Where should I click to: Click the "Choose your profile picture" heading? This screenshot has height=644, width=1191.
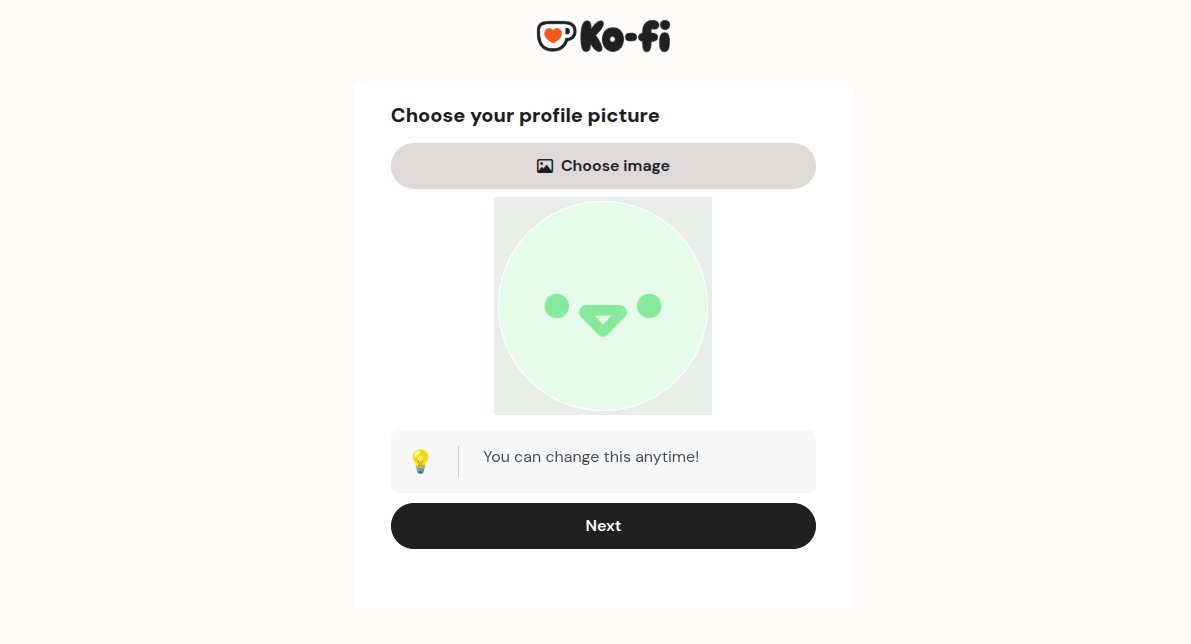coord(525,116)
